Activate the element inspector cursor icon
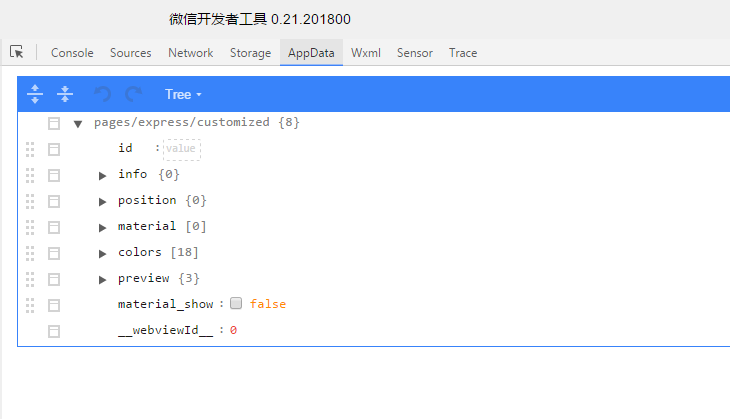Image resolution: width=730 pixels, height=419 pixels. [17, 52]
